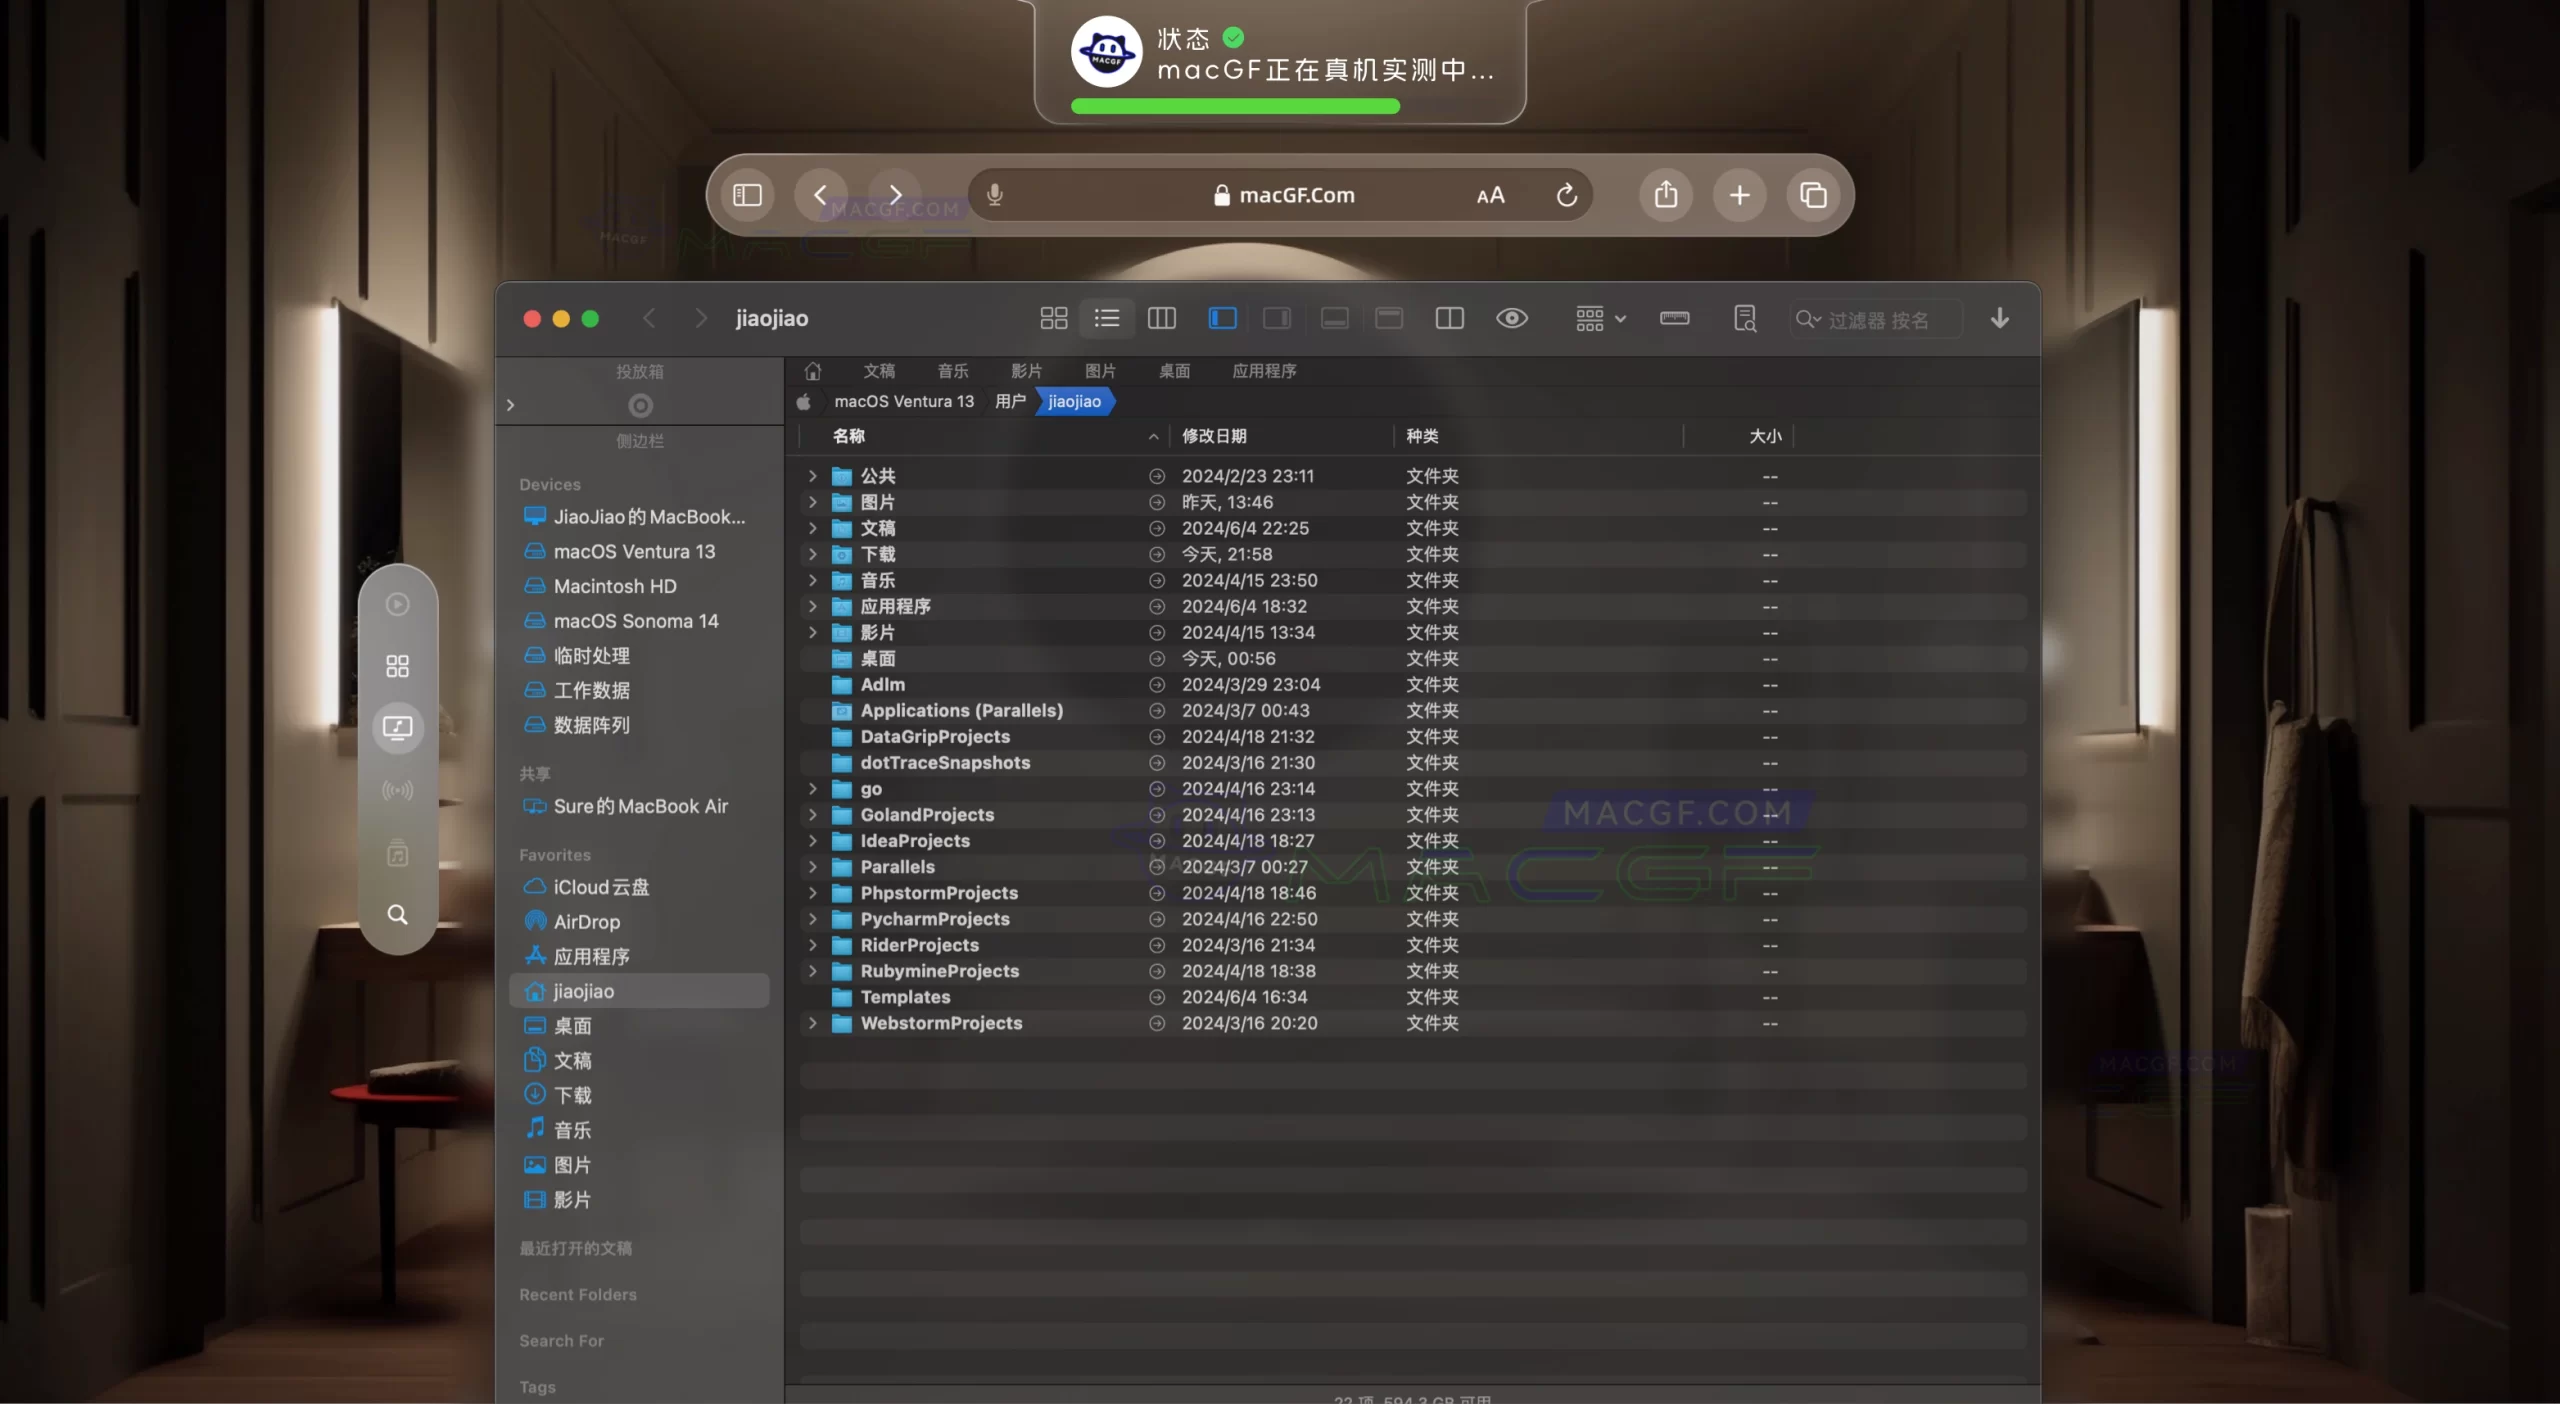The image size is (2560, 1404).
Task: Open Quick Look eye icon in toolbar
Action: [x=1511, y=318]
